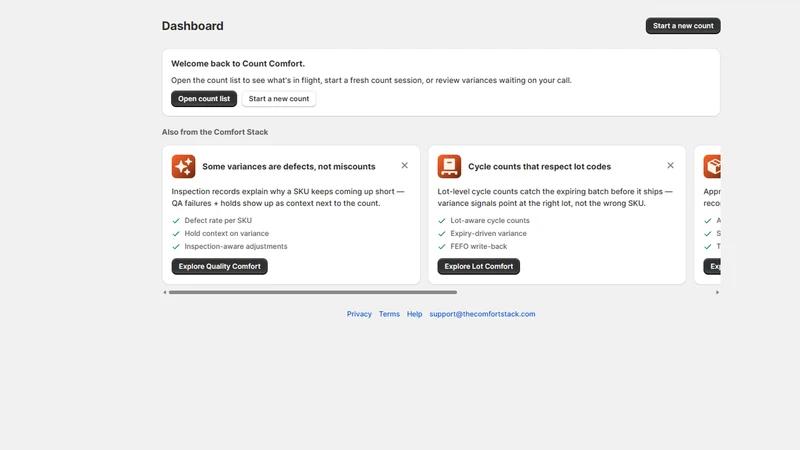The image size is (800, 450).
Task: Click 'Also from the Comfort Stack' label
Action: pyautogui.click(x=215, y=132)
